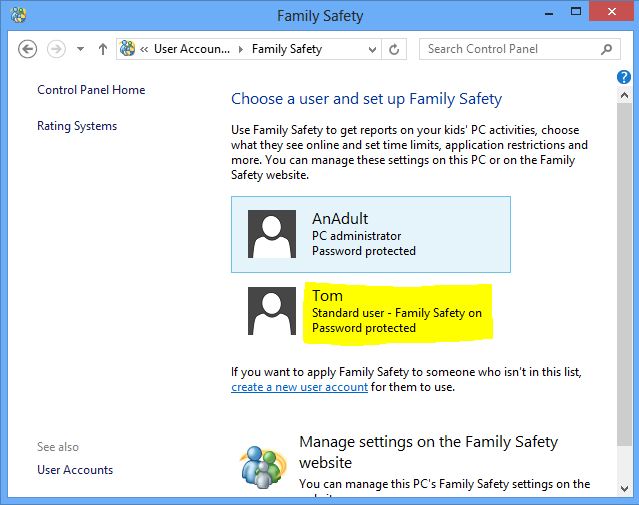Click the Family Safety icon in address bar
Image resolution: width=639 pixels, height=505 pixels.
127,49
